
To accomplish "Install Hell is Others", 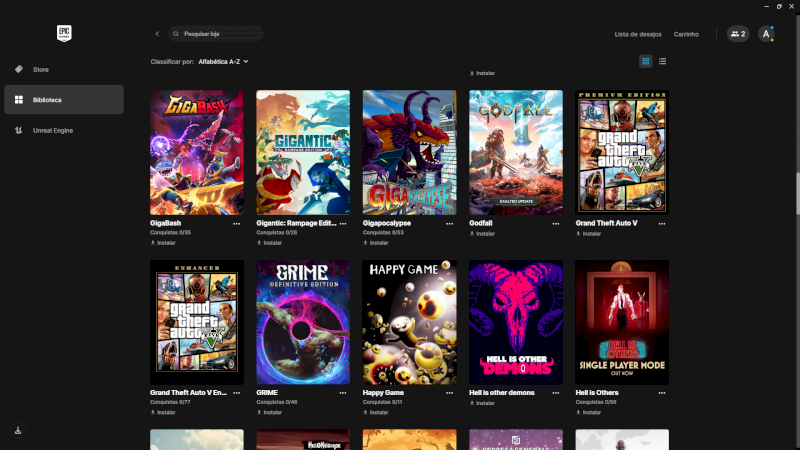I will pos(588,412).
